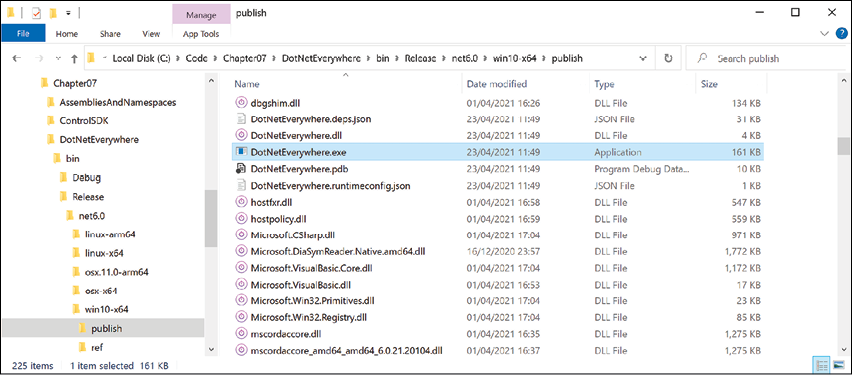852x375 pixels.
Task: Click the navigation pane scrollbar thumb
Action: 210,218
